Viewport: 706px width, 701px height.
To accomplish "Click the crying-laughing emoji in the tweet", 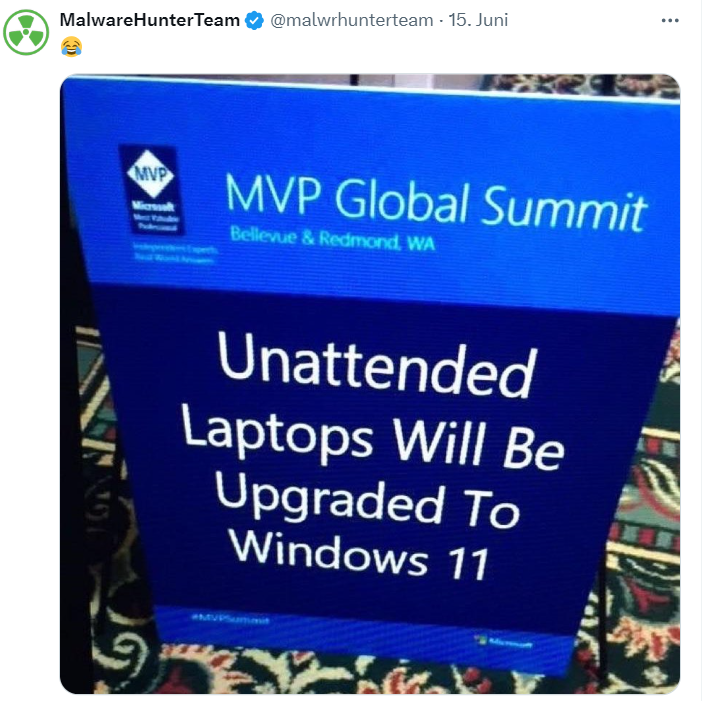I will [x=71, y=47].
